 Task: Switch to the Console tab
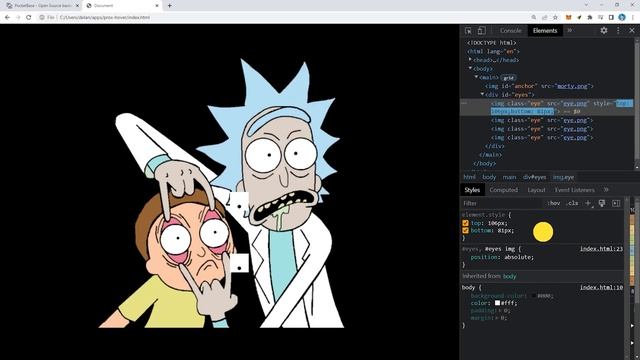click(x=510, y=31)
